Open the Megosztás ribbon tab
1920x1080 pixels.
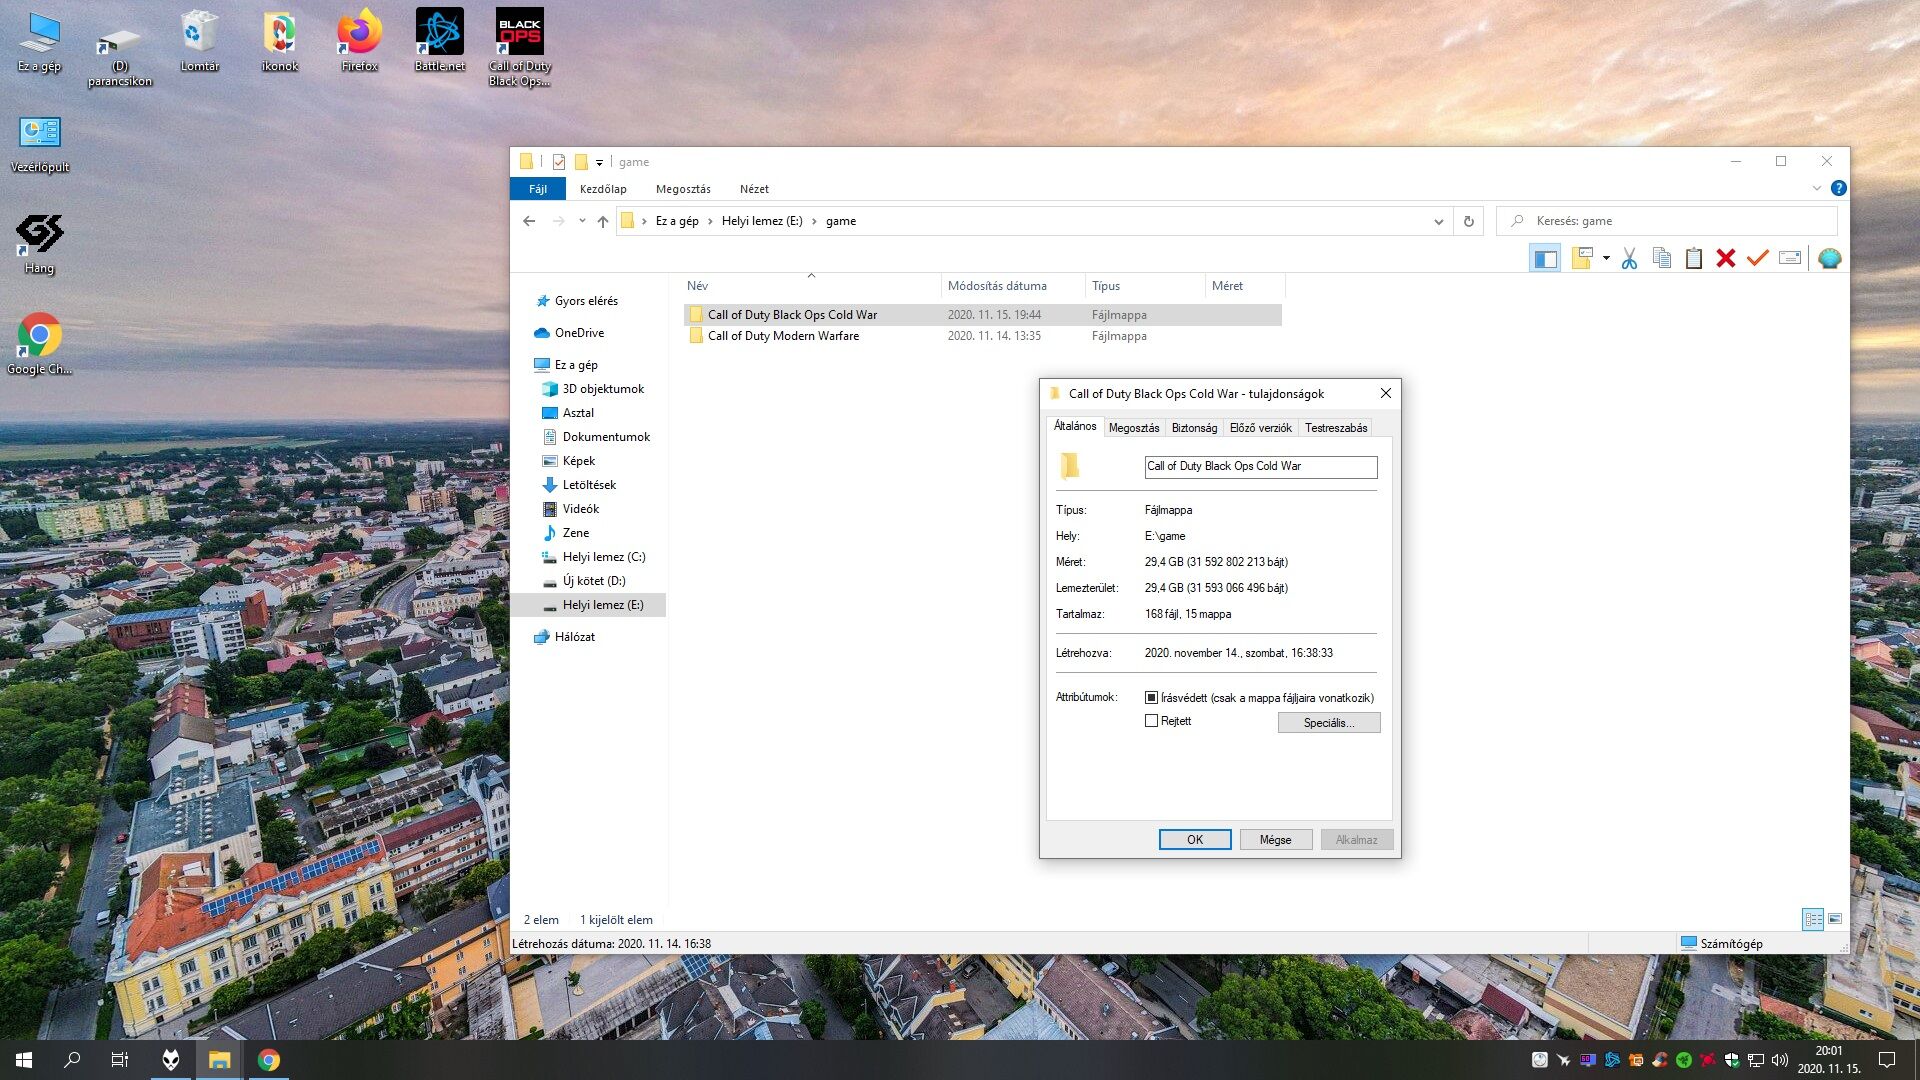683,189
